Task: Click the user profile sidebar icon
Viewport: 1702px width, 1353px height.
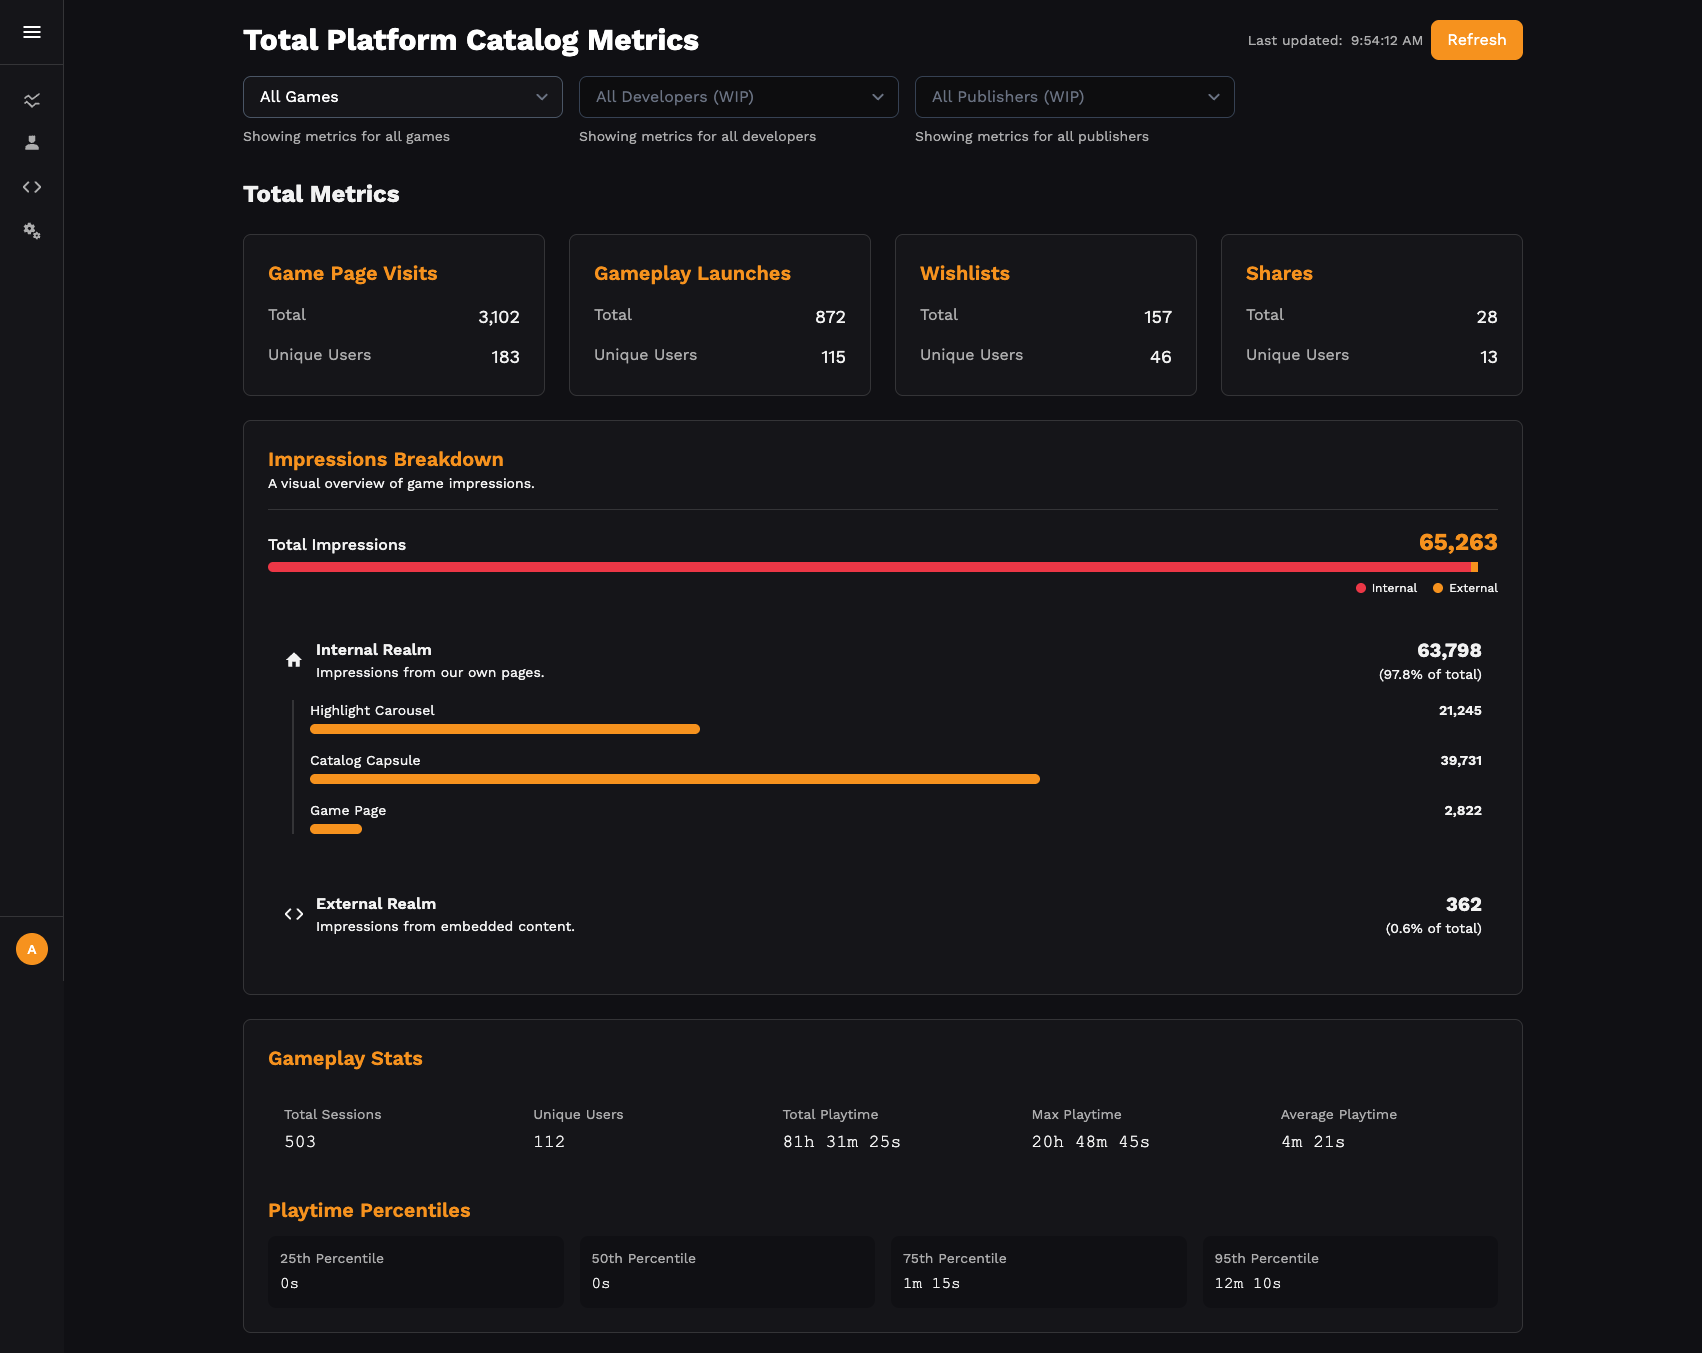Action: [32, 143]
